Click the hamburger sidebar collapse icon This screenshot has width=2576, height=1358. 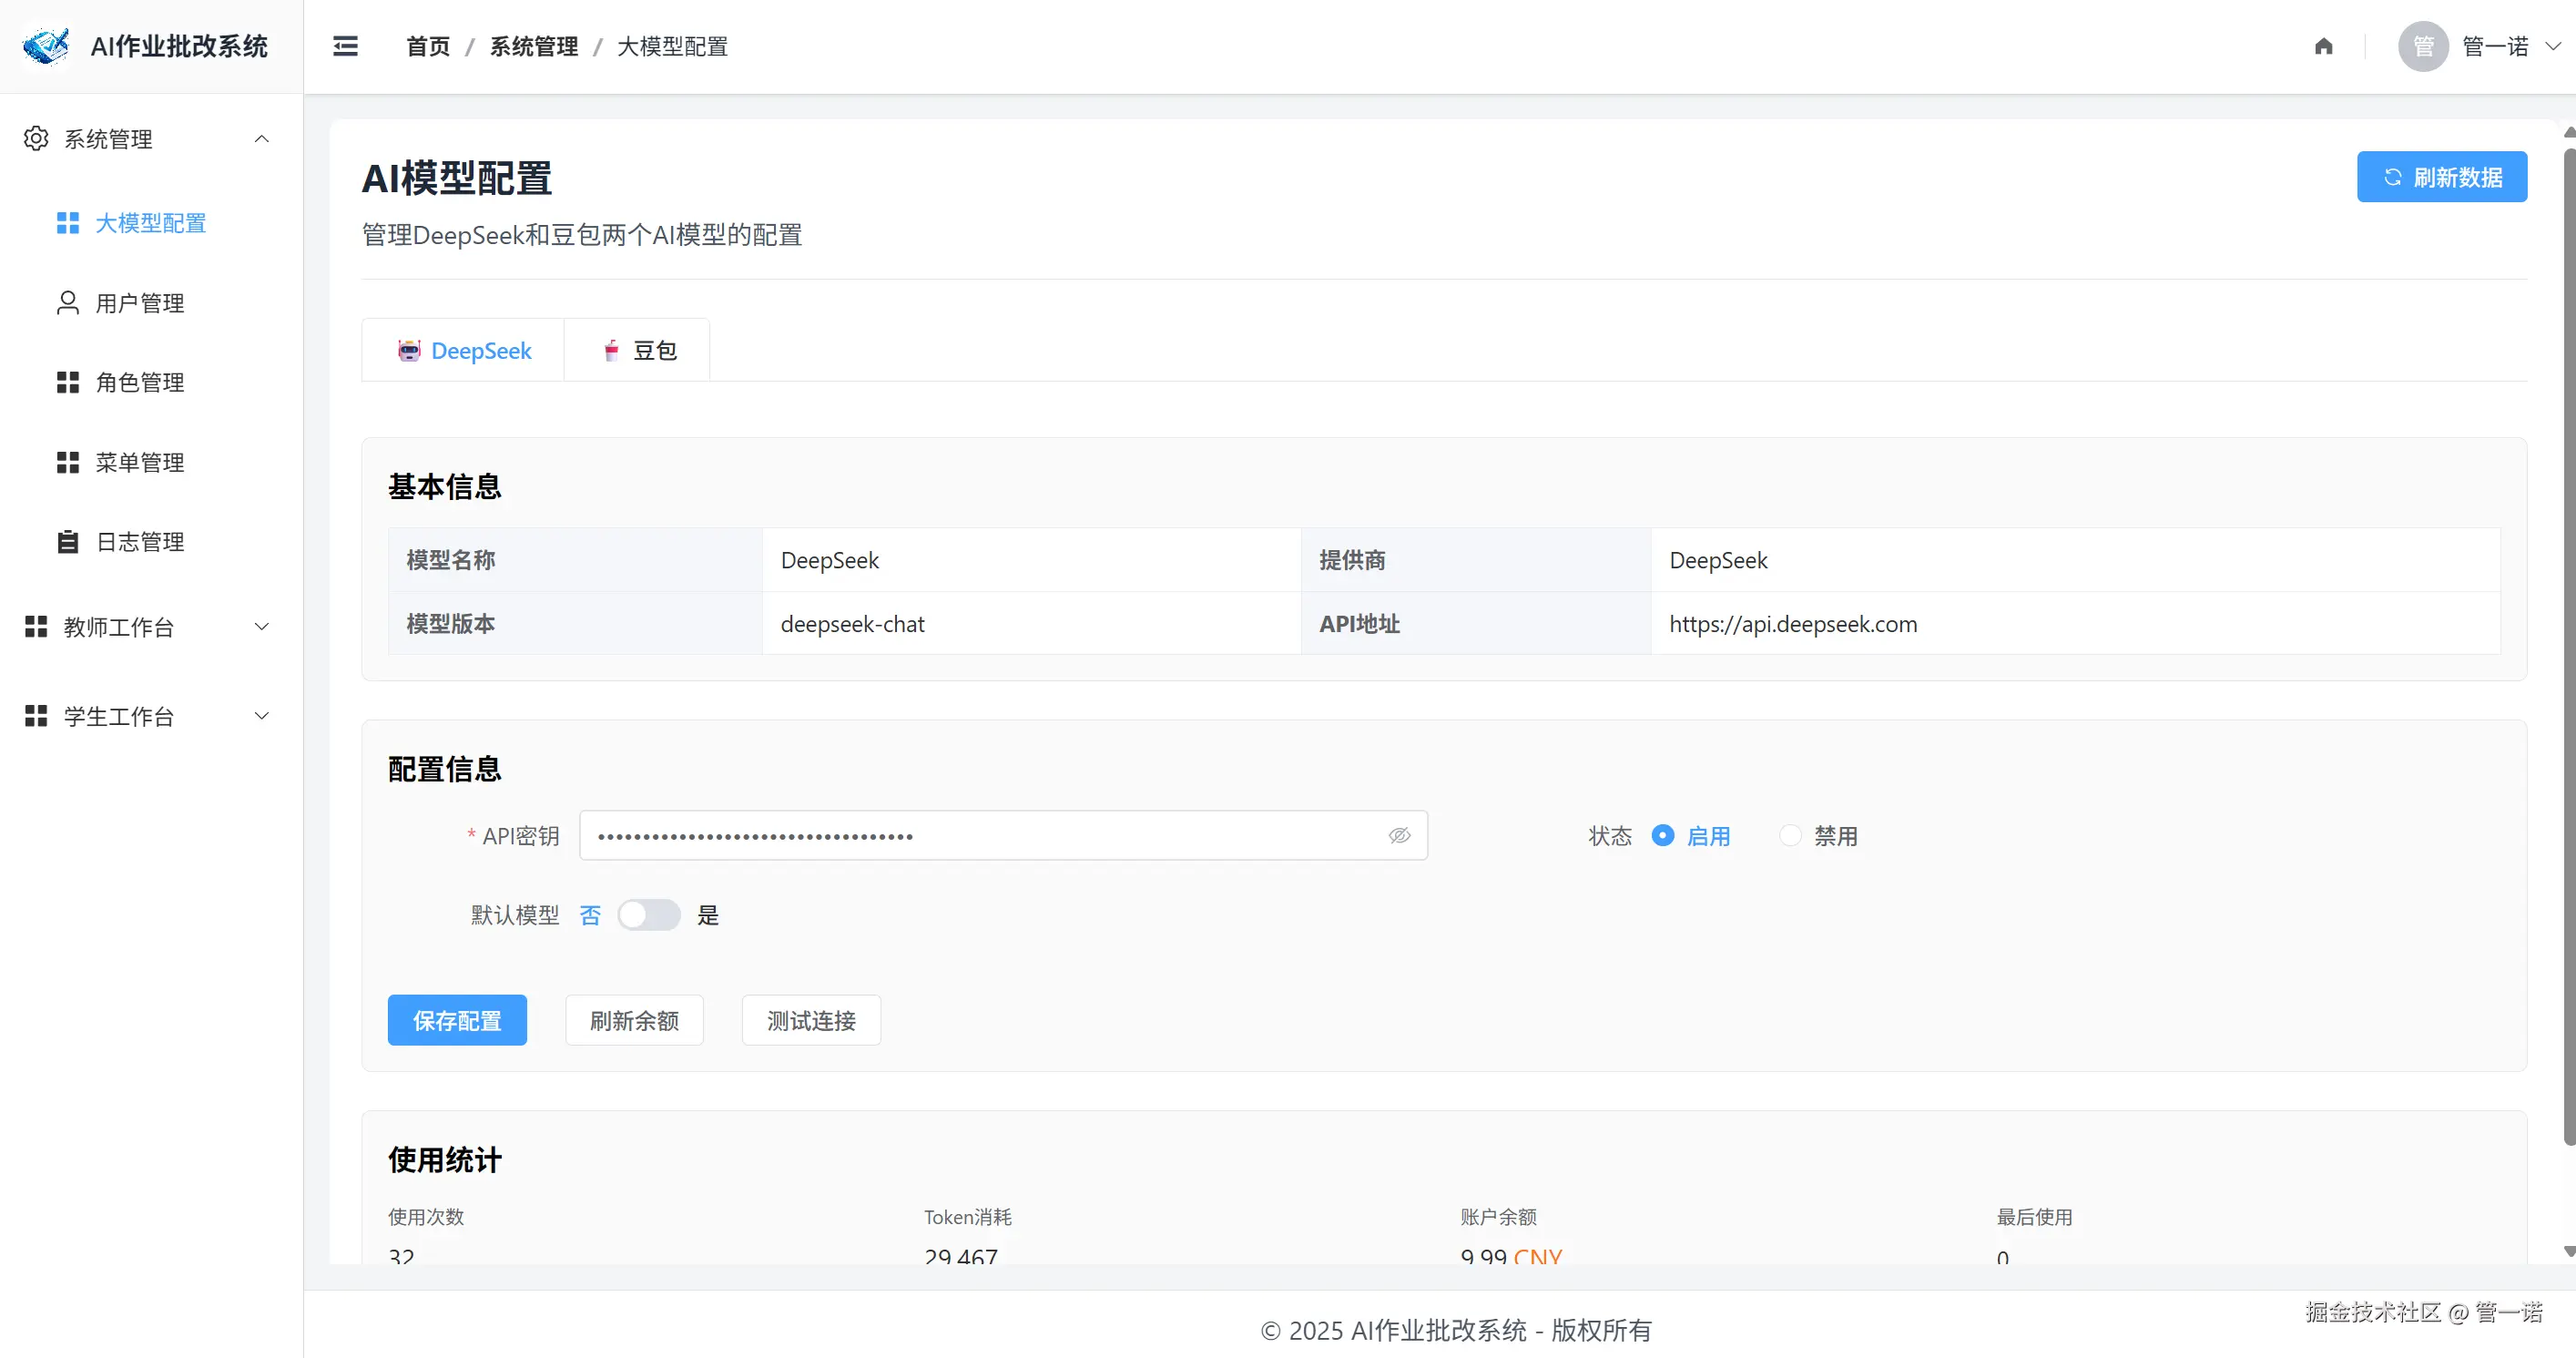coord(345,46)
